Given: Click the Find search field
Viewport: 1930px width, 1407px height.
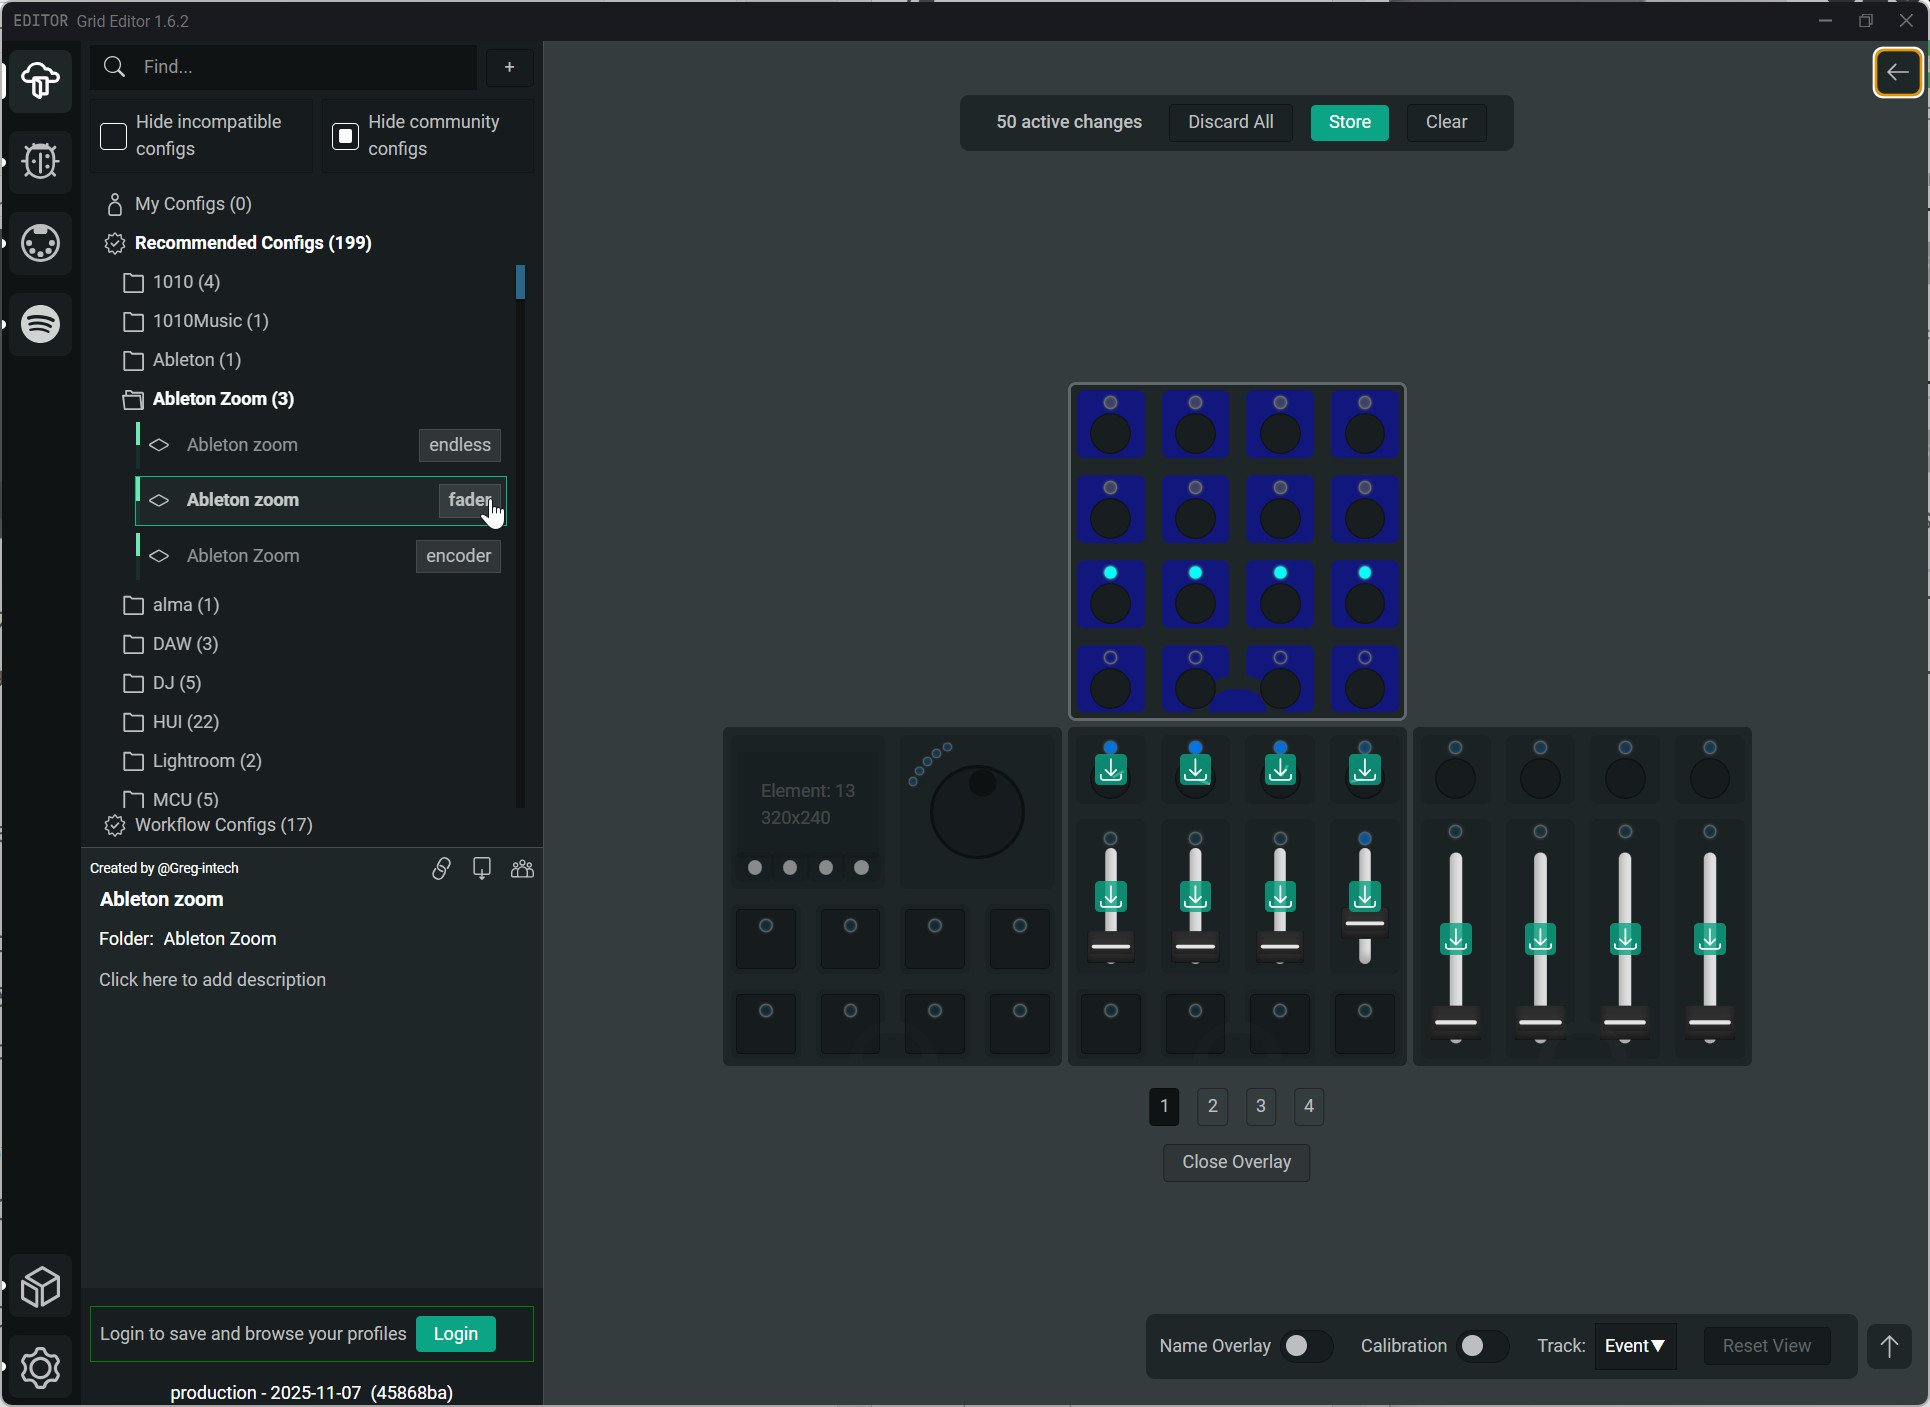Looking at the screenshot, I should click(300, 67).
